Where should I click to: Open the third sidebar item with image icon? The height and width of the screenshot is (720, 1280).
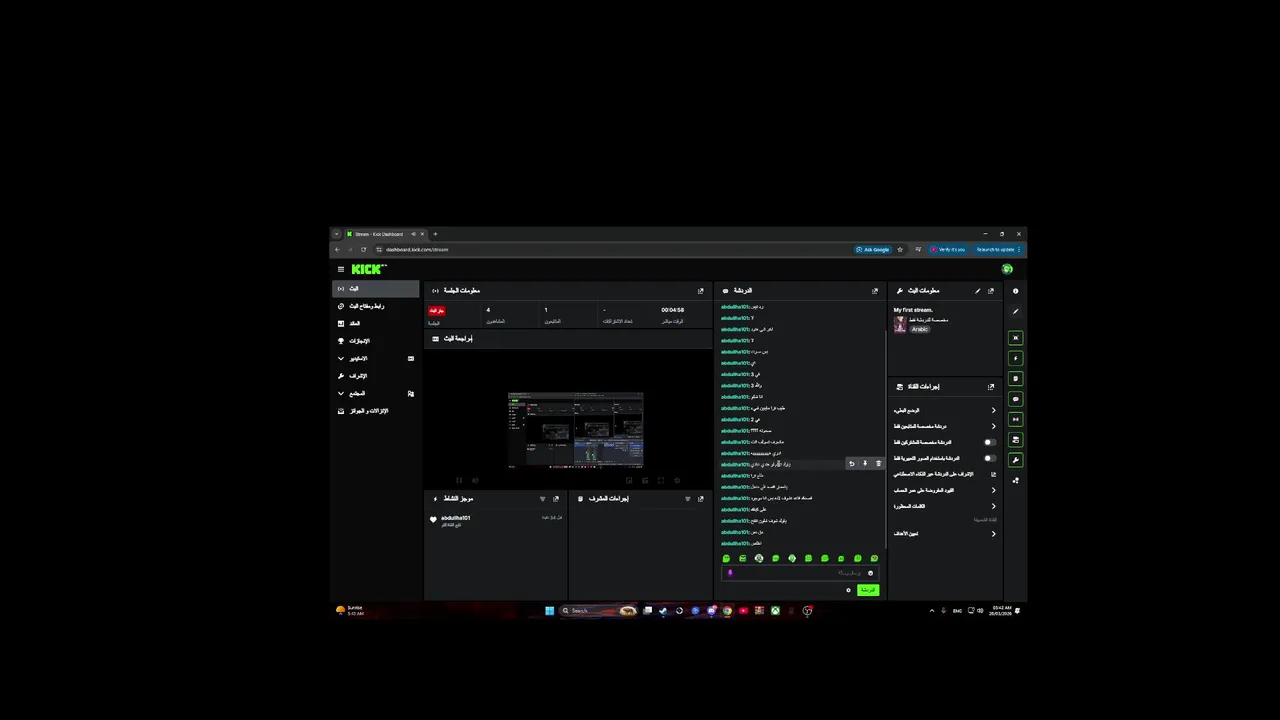pos(376,323)
